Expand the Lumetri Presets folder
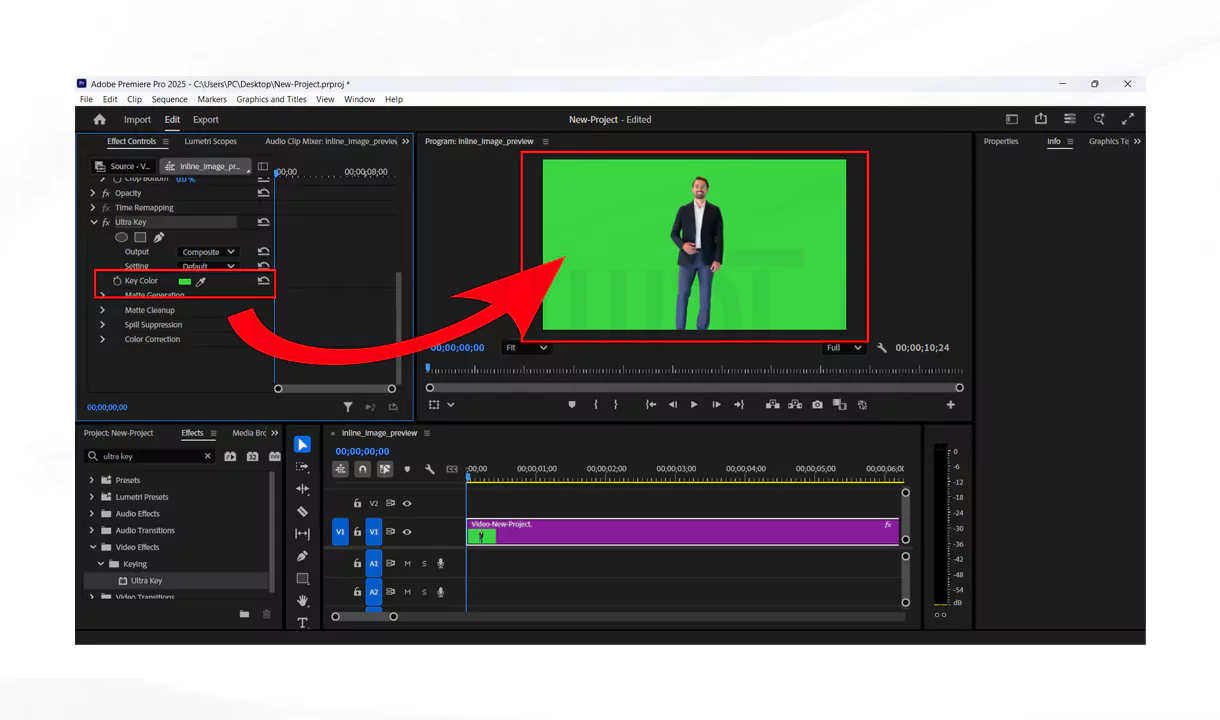This screenshot has height=720, width=1220. [92, 497]
